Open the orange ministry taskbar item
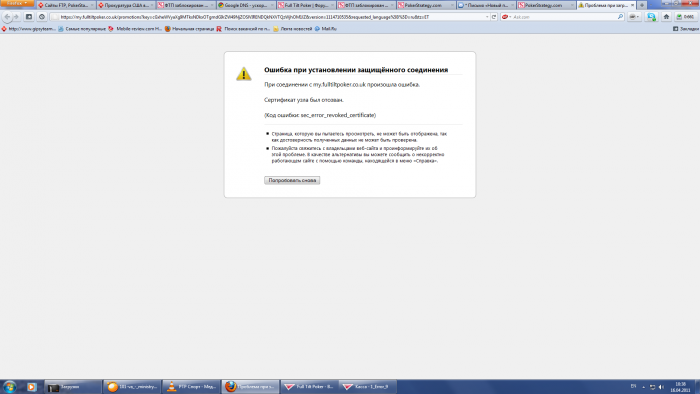The height and width of the screenshot is (394, 700). pos(132,387)
